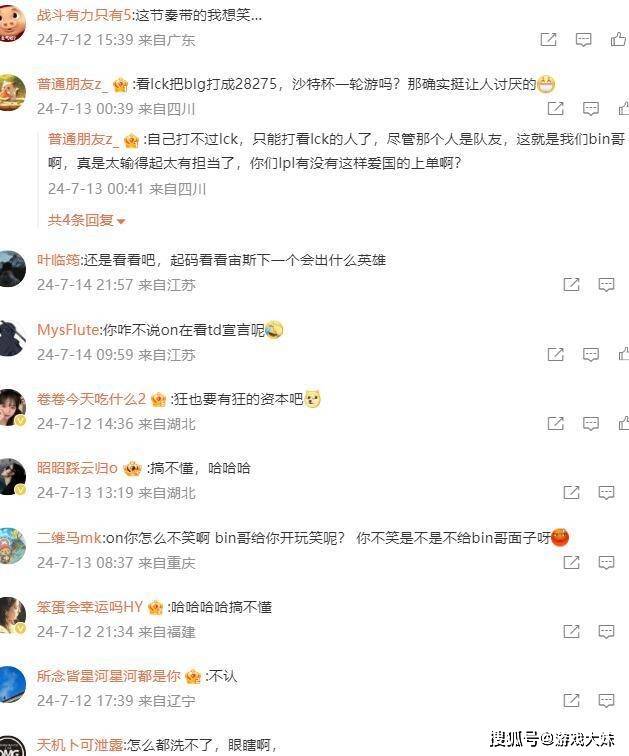Expand the 共4条回复 replies
Screen dimensions: 629x756
pyautogui.click(x=86, y=220)
